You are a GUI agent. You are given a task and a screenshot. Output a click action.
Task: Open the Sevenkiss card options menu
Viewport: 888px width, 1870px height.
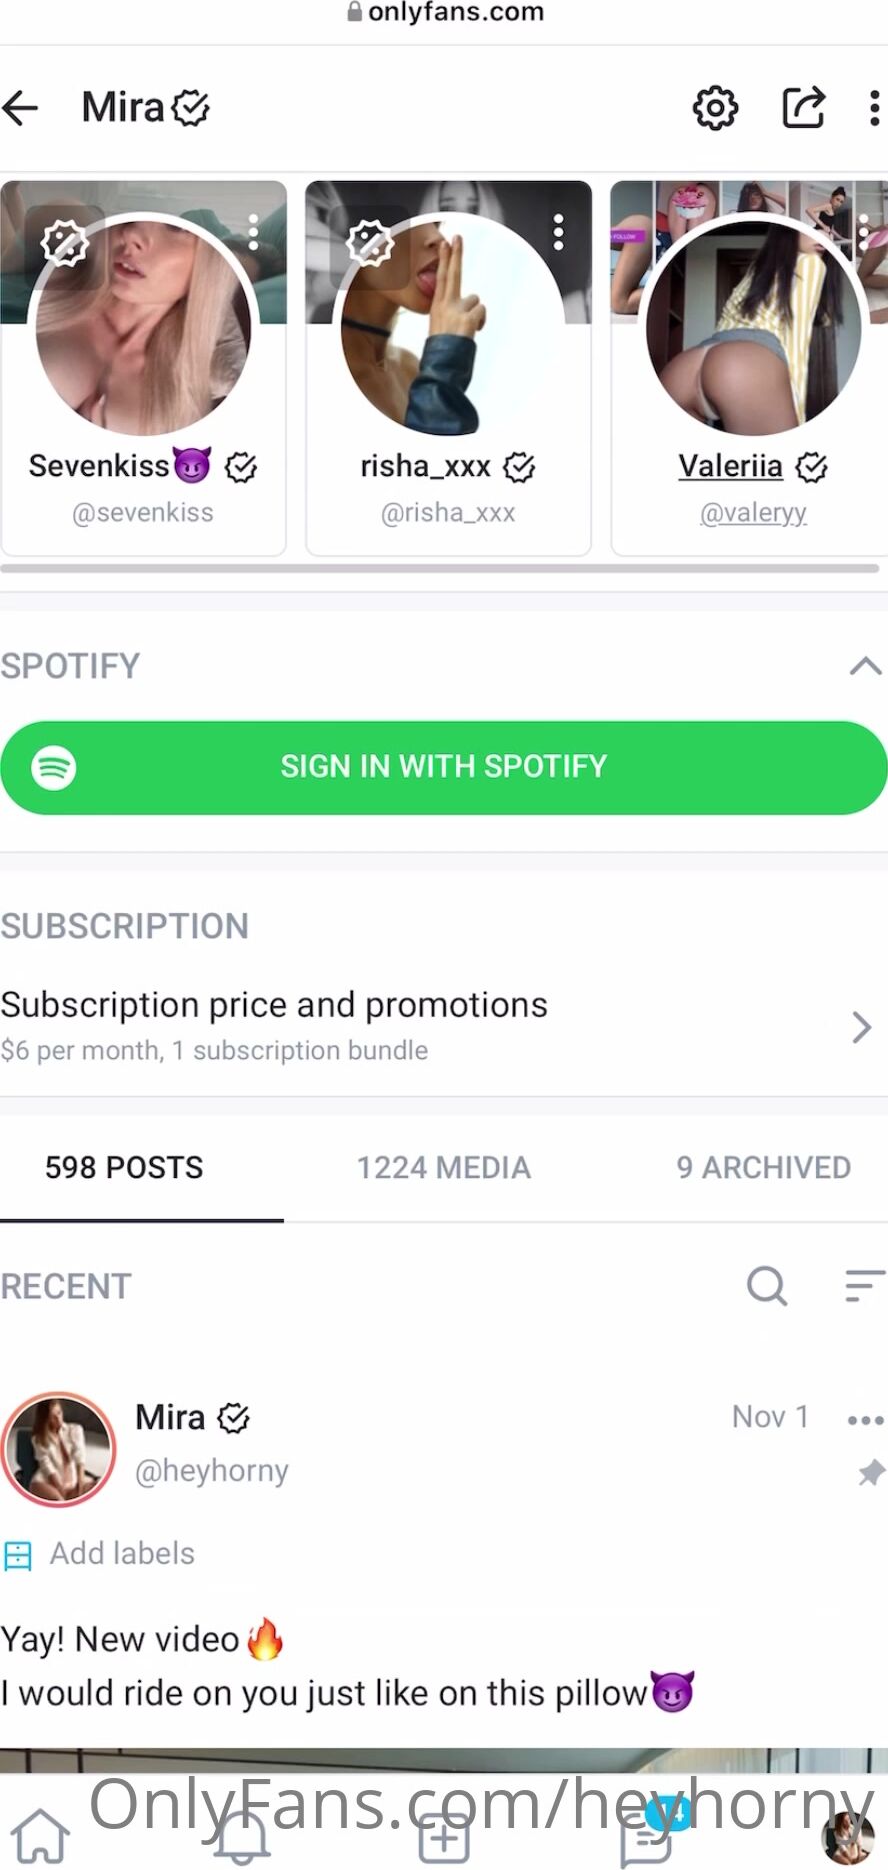tap(254, 232)
